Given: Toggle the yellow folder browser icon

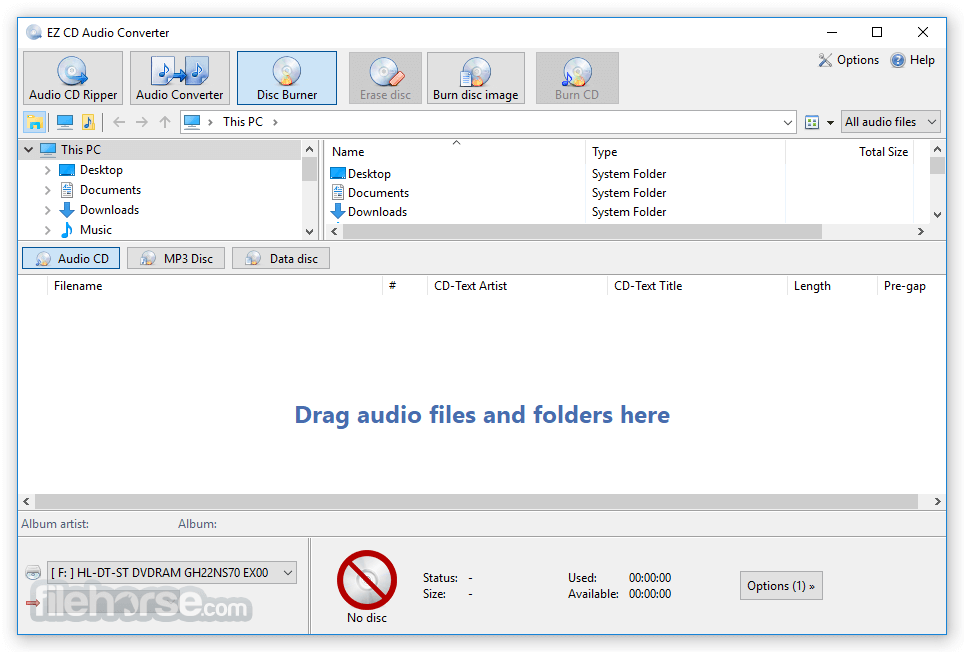Looking at the screenshot, I should (x=34, y=122).
